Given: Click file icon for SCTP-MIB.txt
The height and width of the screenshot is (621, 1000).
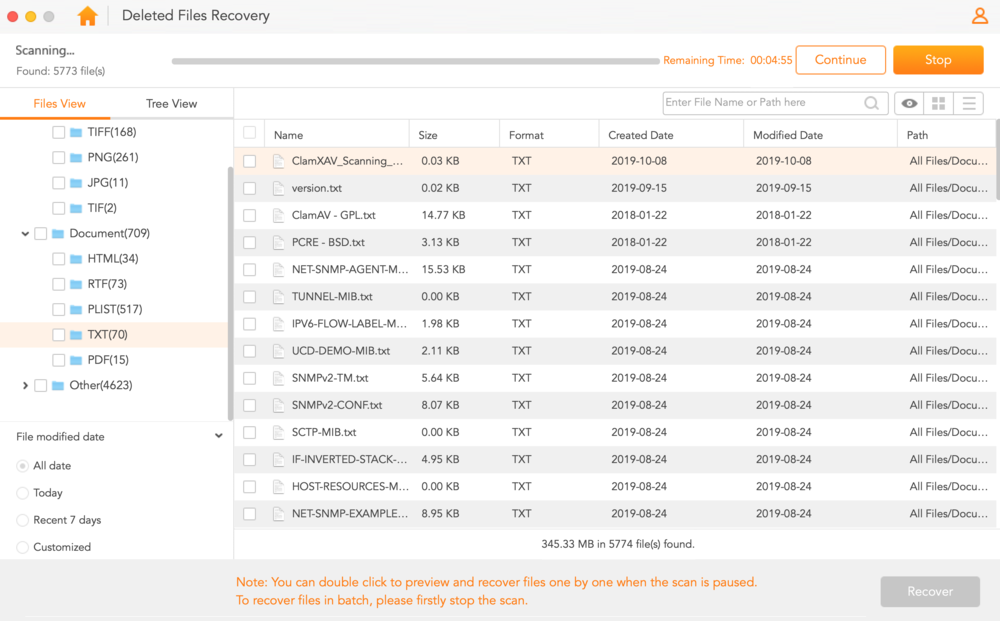Looking at the screenshot, I should point(278,432).
